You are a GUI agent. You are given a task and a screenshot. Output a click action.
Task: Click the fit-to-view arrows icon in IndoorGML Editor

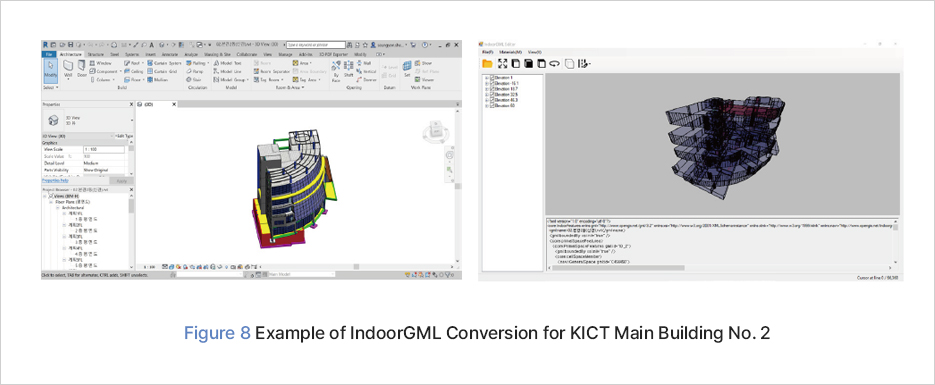coord(502,63)
